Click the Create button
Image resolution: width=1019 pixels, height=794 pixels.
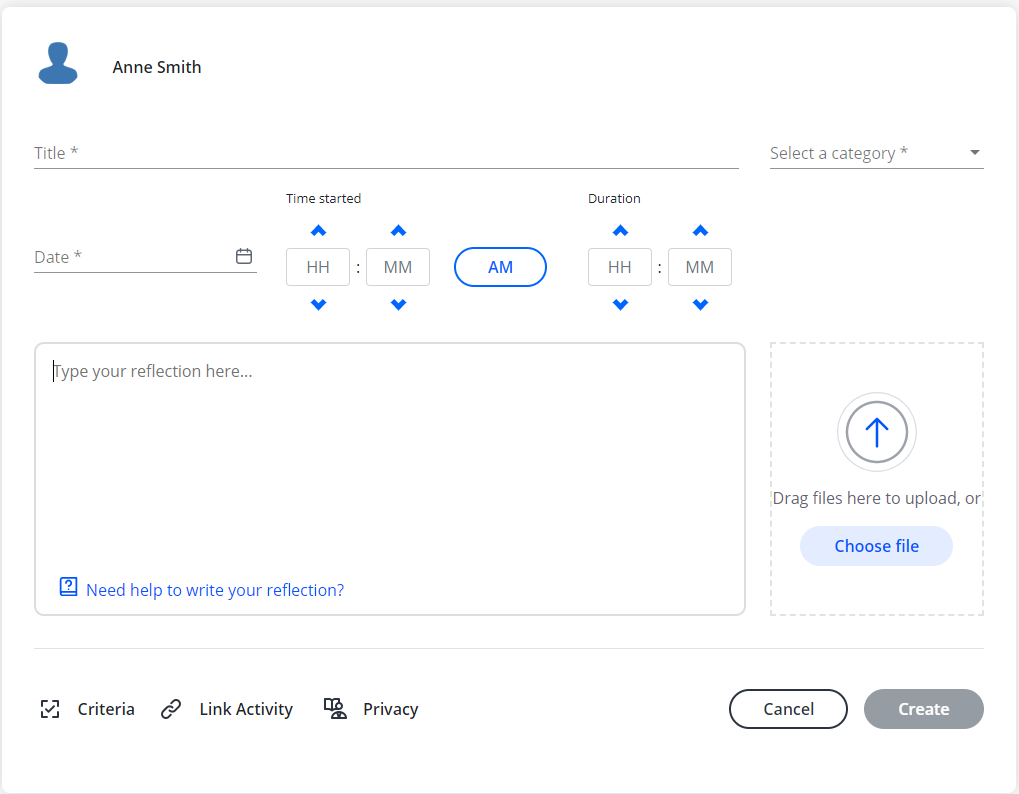pos(923,709)
